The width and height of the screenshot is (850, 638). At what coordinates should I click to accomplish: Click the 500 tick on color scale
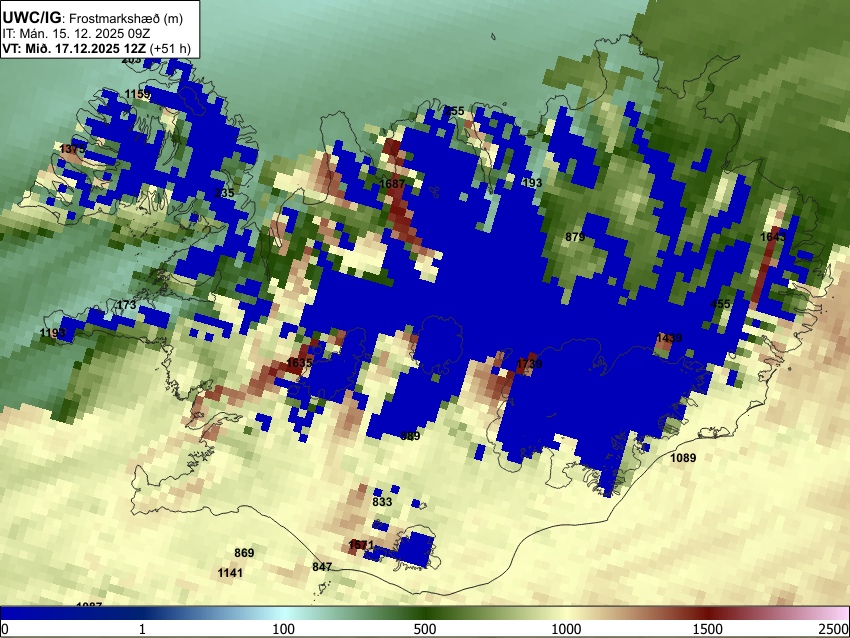(x=425, y=629)
